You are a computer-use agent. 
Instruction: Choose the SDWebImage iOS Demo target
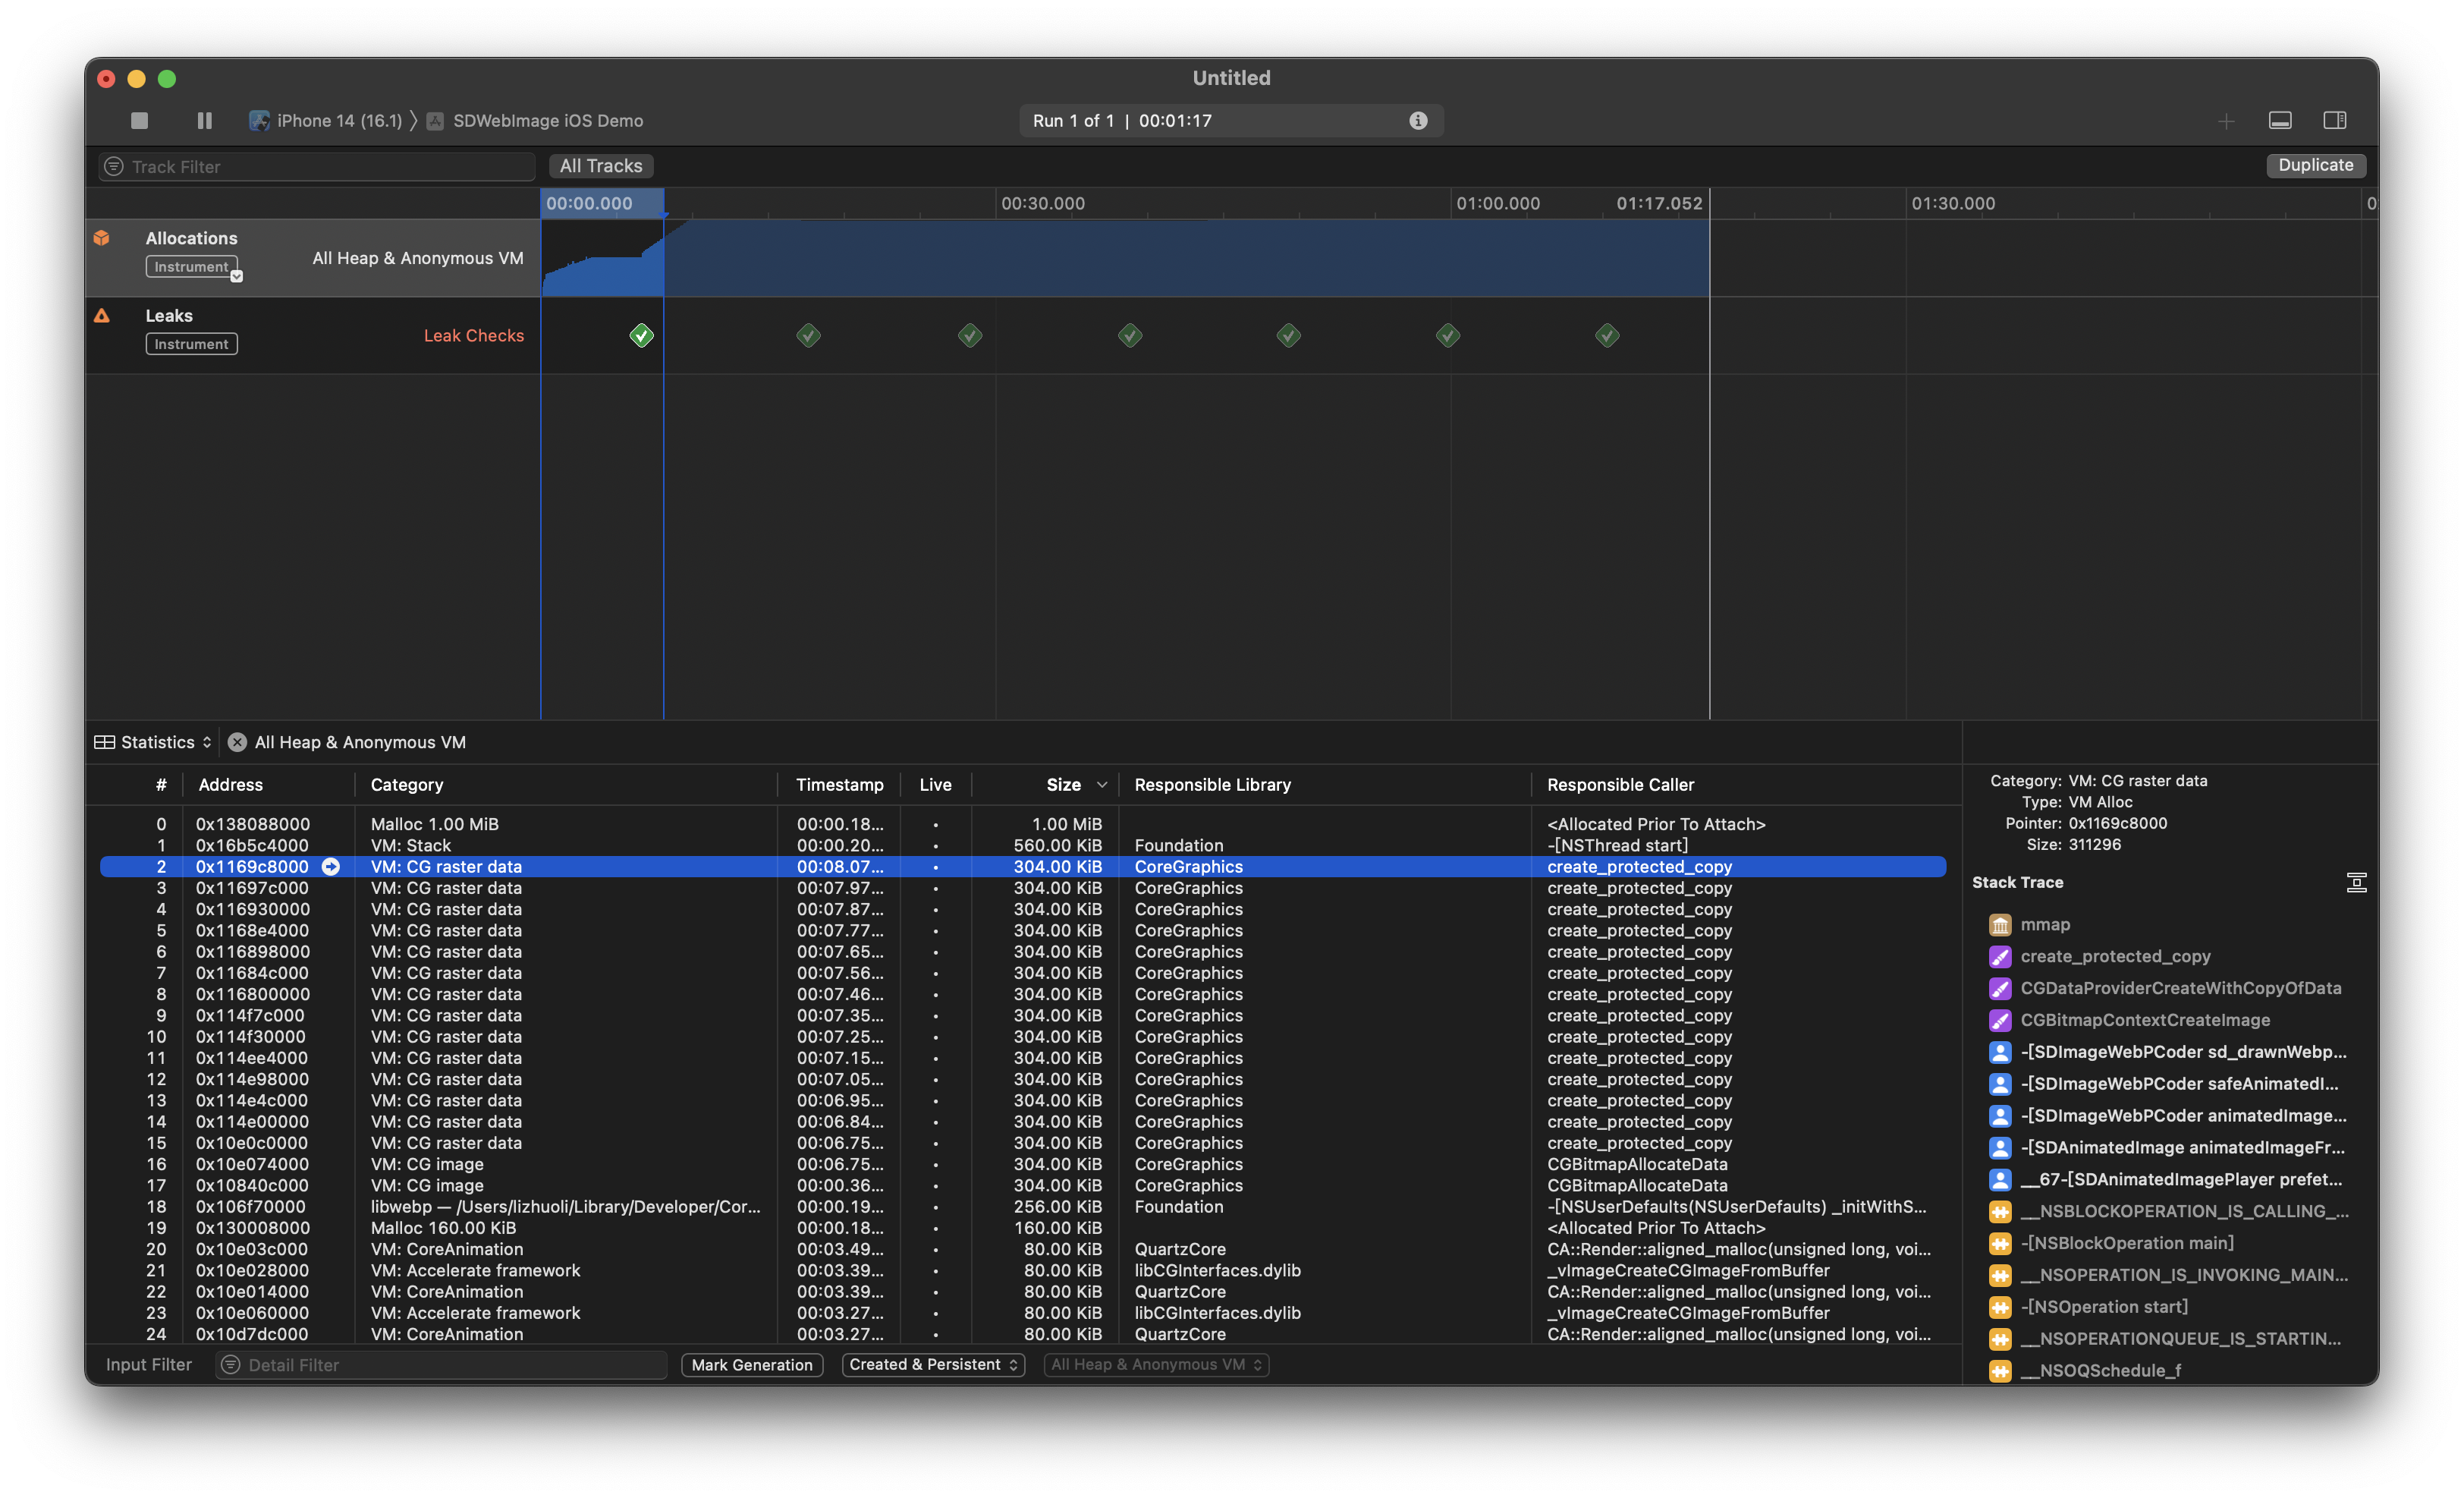pos(536,120)
